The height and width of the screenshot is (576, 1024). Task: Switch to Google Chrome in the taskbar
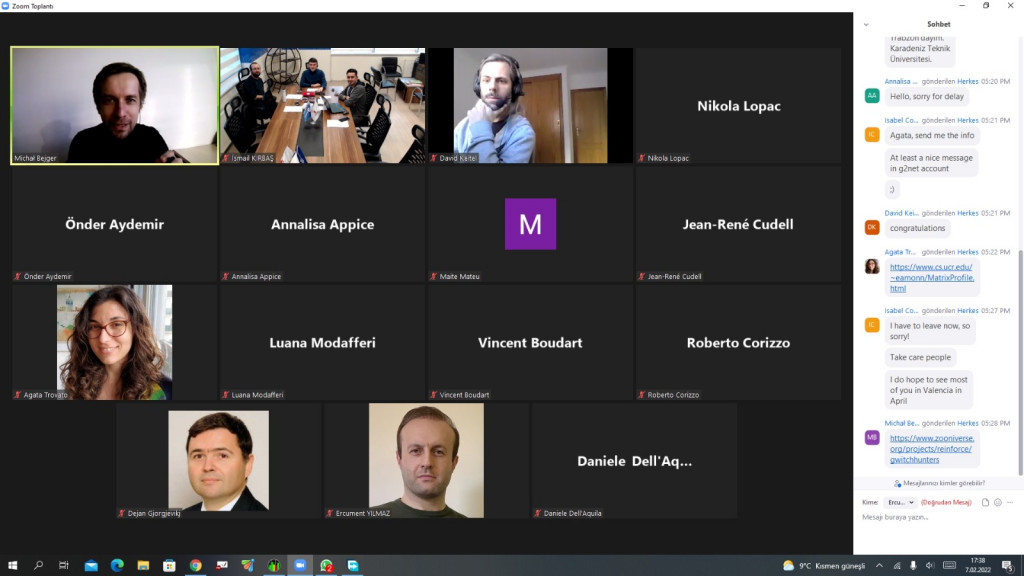[195, 566]
